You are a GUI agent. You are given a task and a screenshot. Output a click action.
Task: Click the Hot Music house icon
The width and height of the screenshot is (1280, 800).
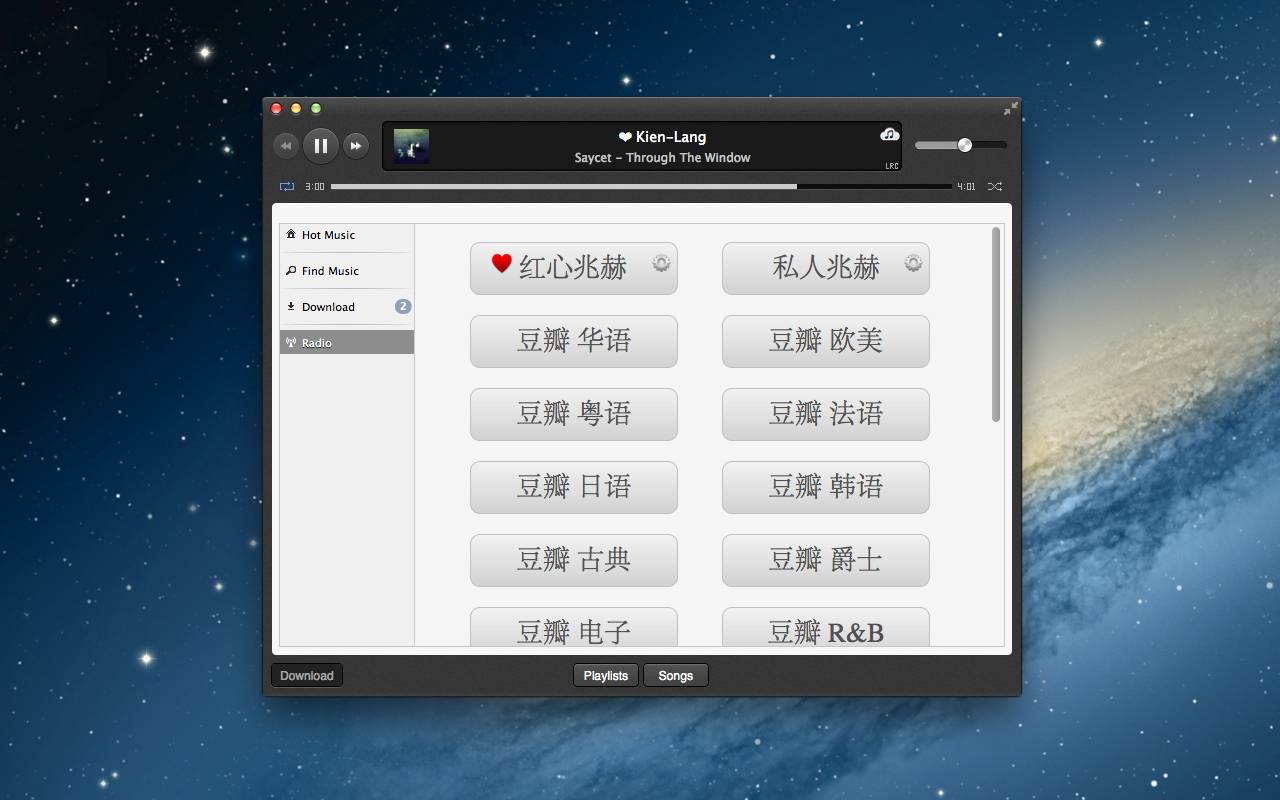tap(291, 234)
